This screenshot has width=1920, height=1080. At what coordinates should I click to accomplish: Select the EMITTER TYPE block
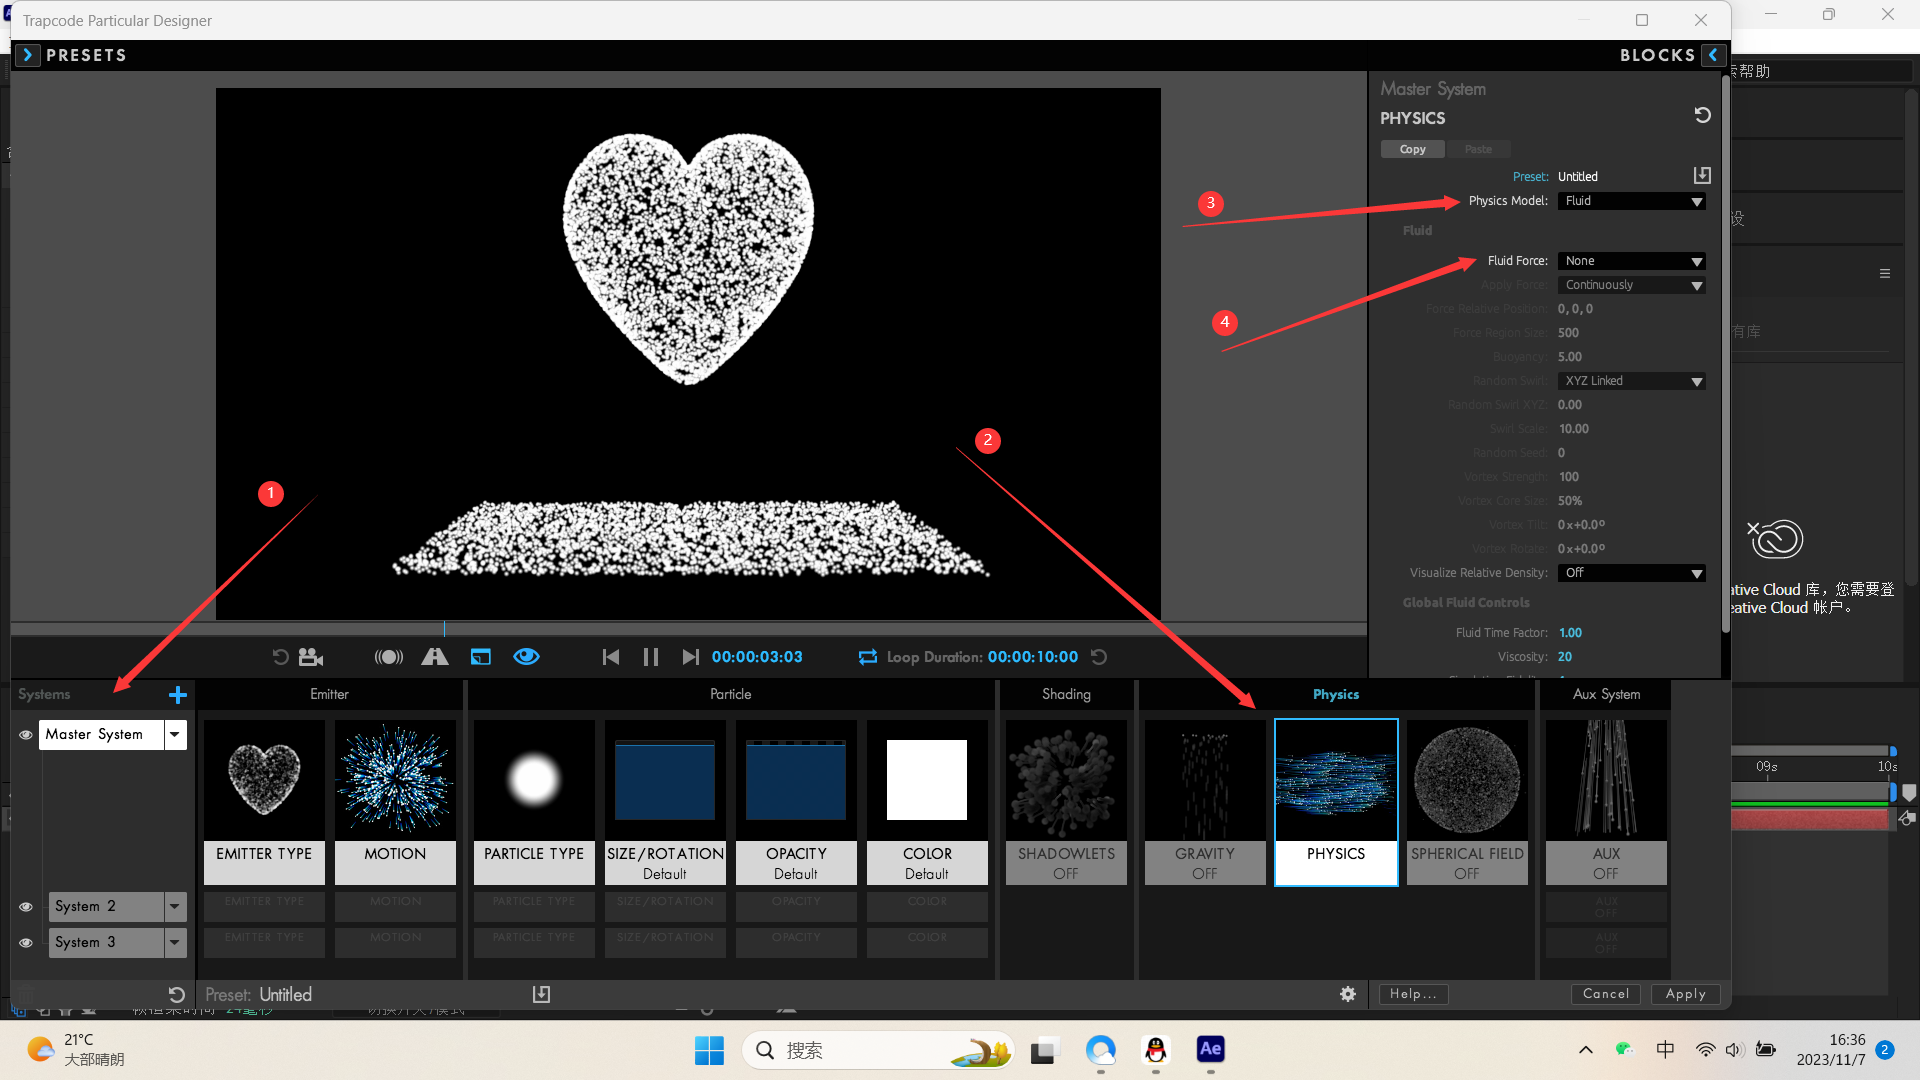point(264,802)
